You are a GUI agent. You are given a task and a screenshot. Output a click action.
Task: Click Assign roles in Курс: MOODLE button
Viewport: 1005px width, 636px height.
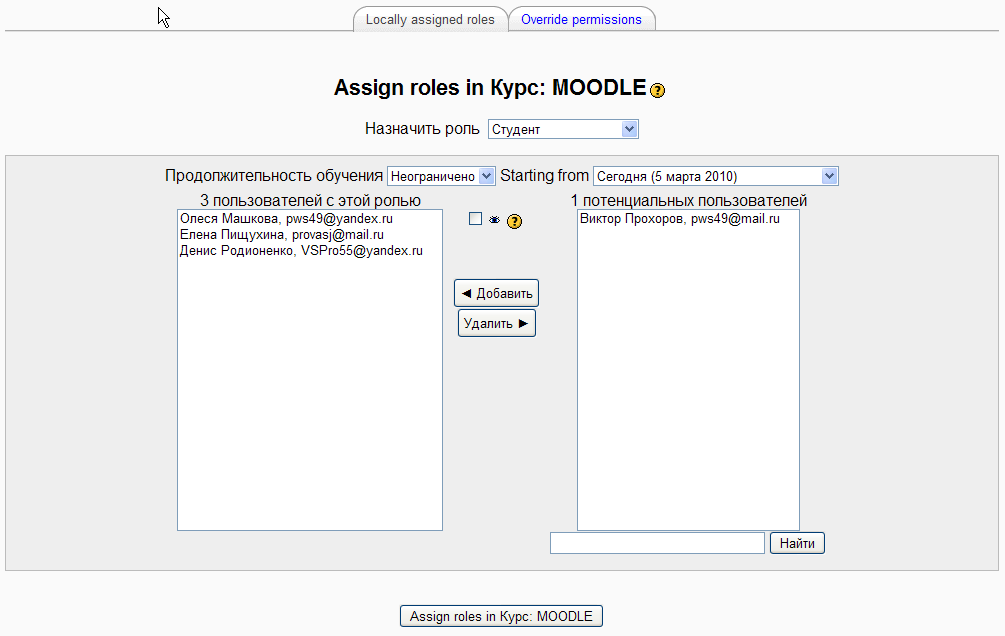pos(501,616)
